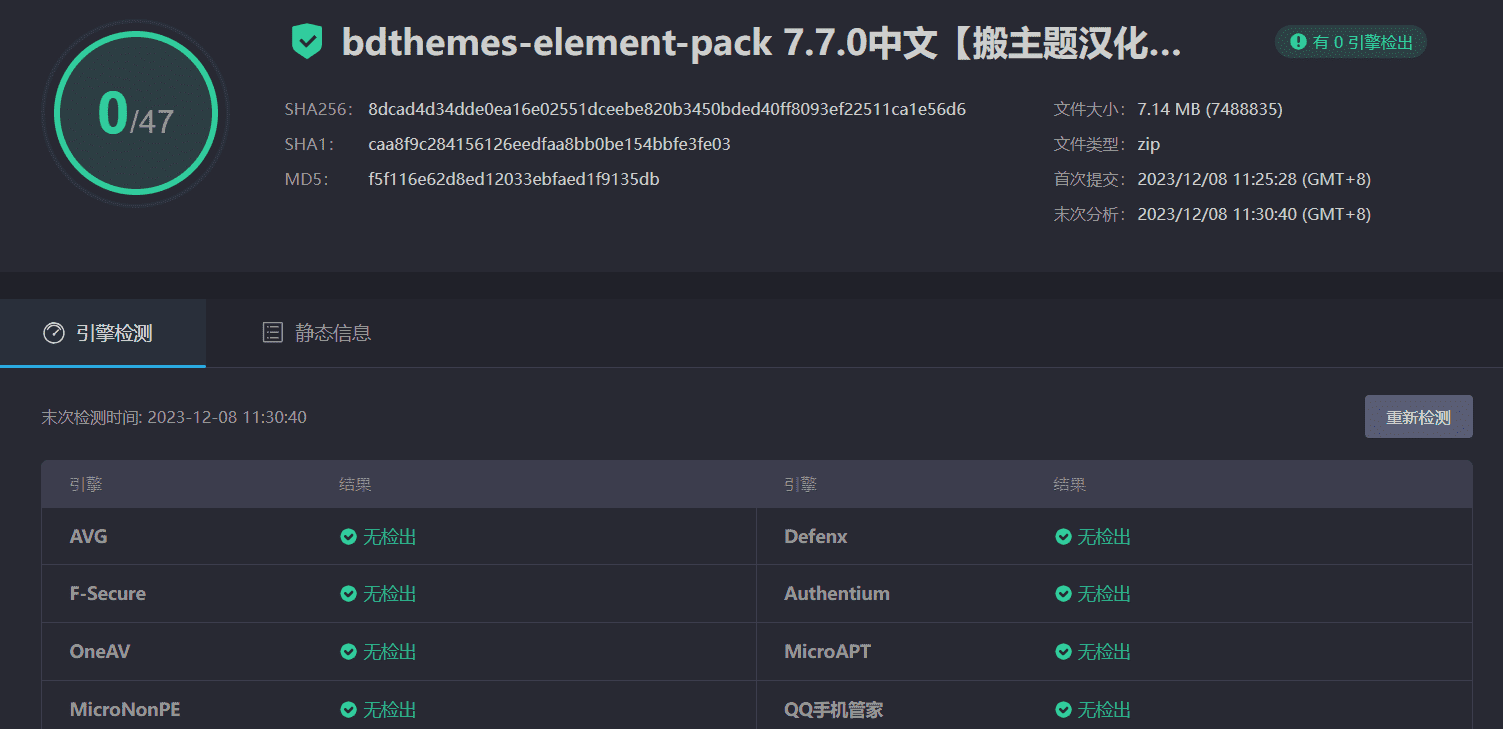This screenshot has height=729, width=1503.
Task: Click the green check icon in Authentium row
Action: pos(1063,594)
